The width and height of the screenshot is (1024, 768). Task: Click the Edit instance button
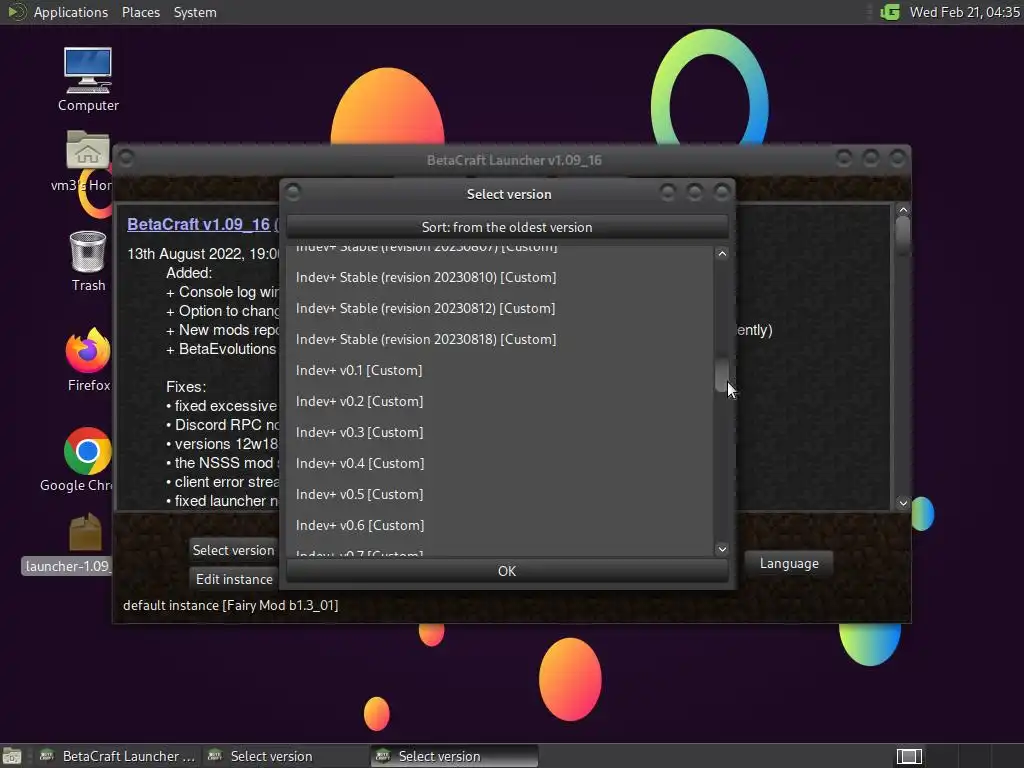pyautogui.click(x=234, y=579)
